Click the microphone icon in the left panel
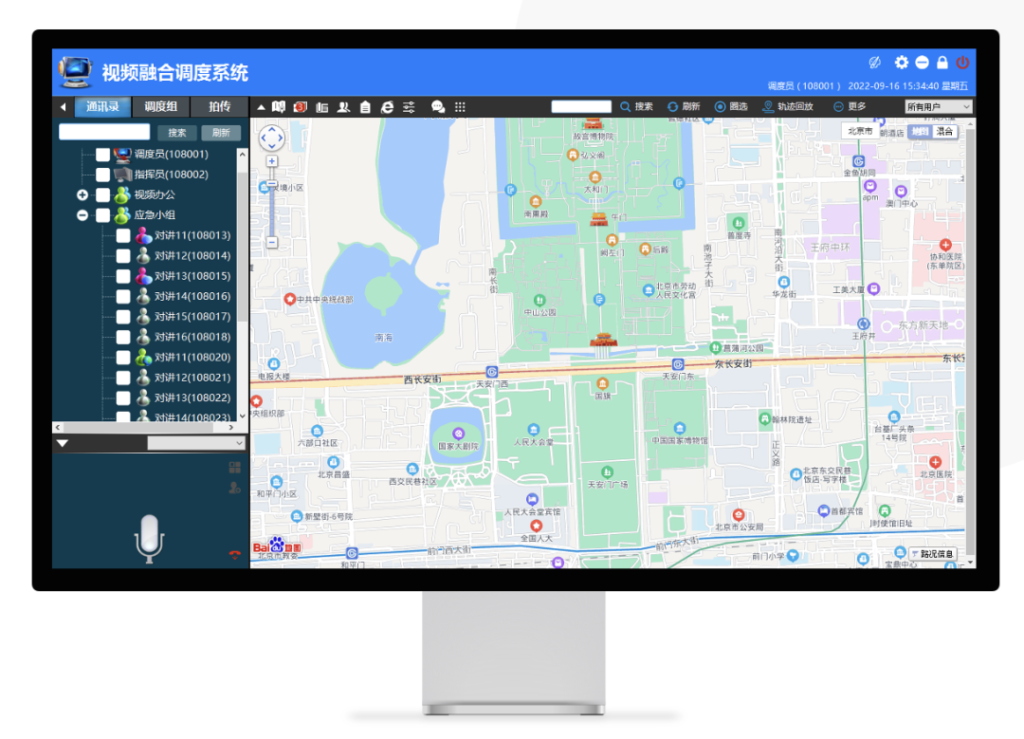The width and height of the screenshot is (1024, 739). (148, 537)
